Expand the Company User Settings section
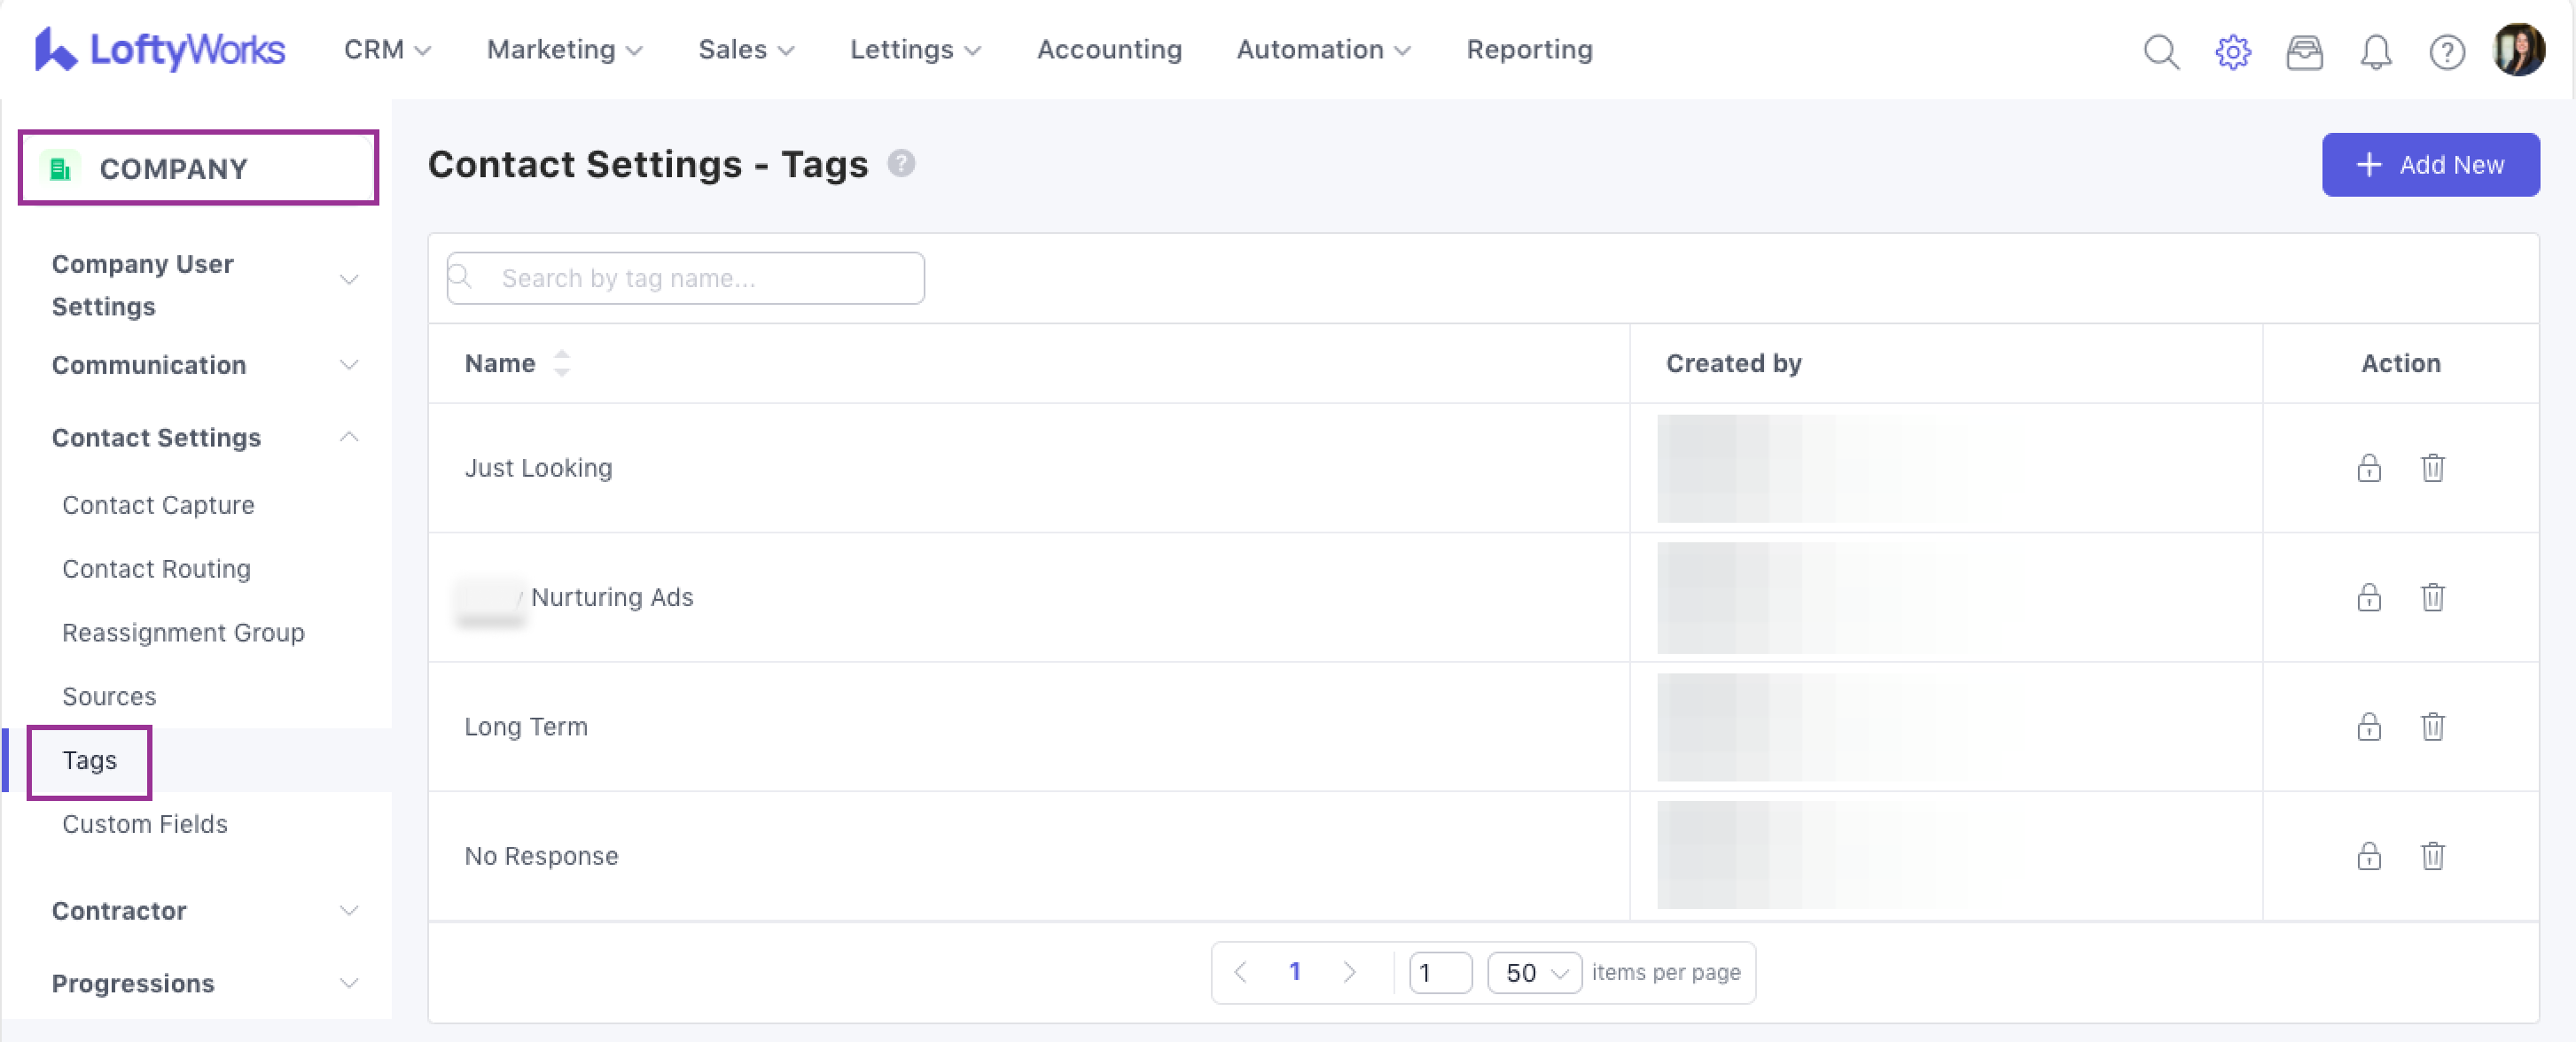Image resolution: width=2576 pixels, height=1042 pixels. point(348,280)
